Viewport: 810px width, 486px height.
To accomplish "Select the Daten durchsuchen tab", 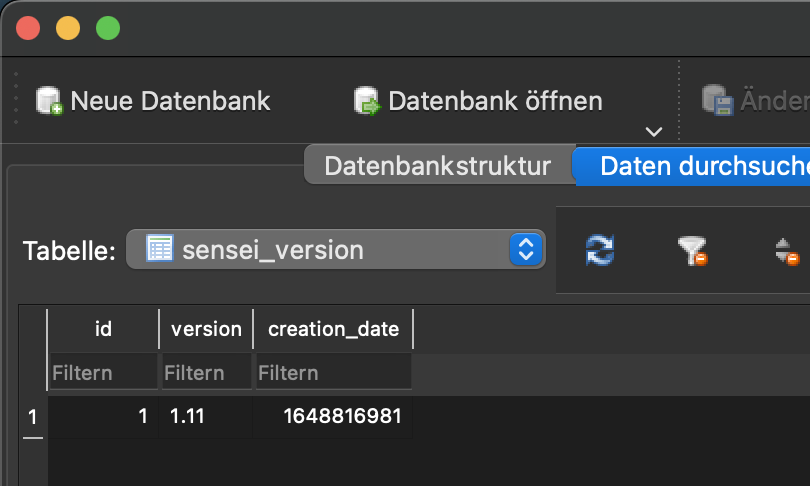I will point(692,166).
